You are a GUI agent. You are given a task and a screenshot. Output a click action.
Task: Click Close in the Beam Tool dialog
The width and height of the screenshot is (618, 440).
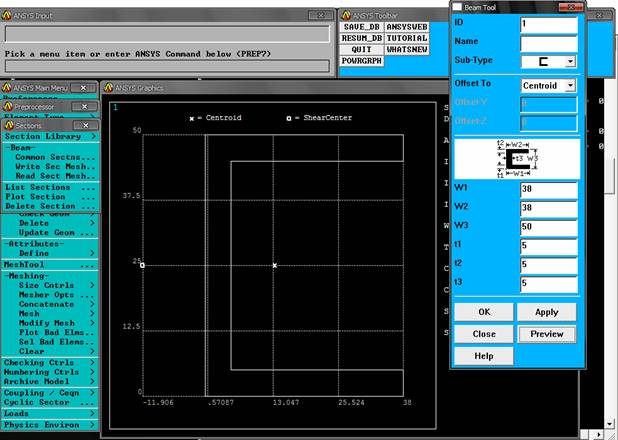pyautogui.click(x=484, y=334)
